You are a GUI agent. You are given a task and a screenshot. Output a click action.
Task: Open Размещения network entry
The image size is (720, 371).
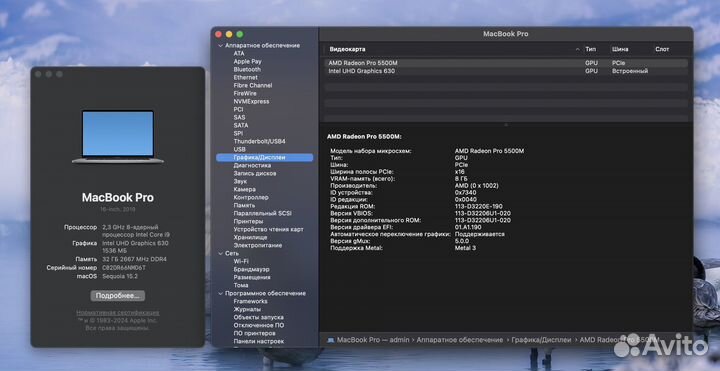pyautogui.click(x=252, y=277)
